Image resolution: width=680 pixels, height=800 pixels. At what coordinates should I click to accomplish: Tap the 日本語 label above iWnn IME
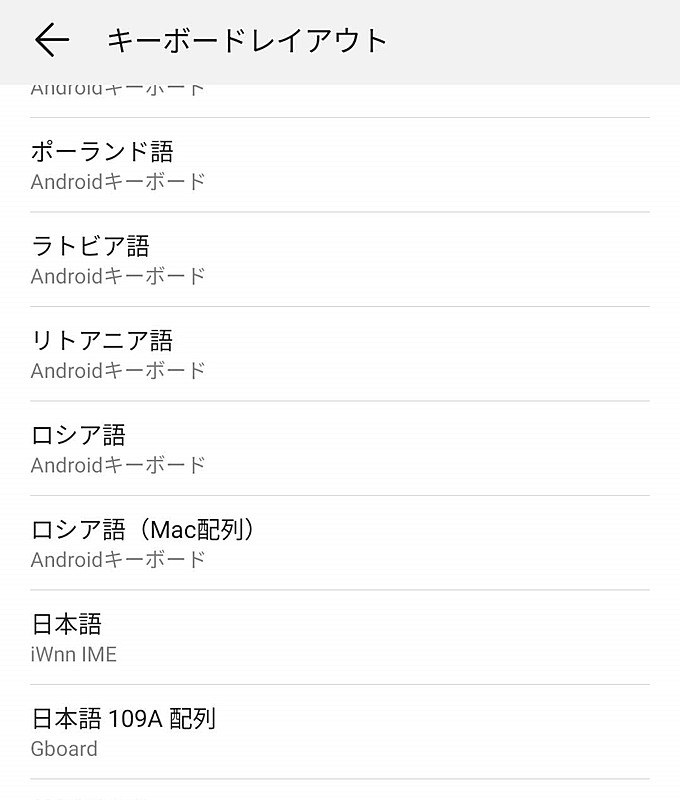[67, 624]
